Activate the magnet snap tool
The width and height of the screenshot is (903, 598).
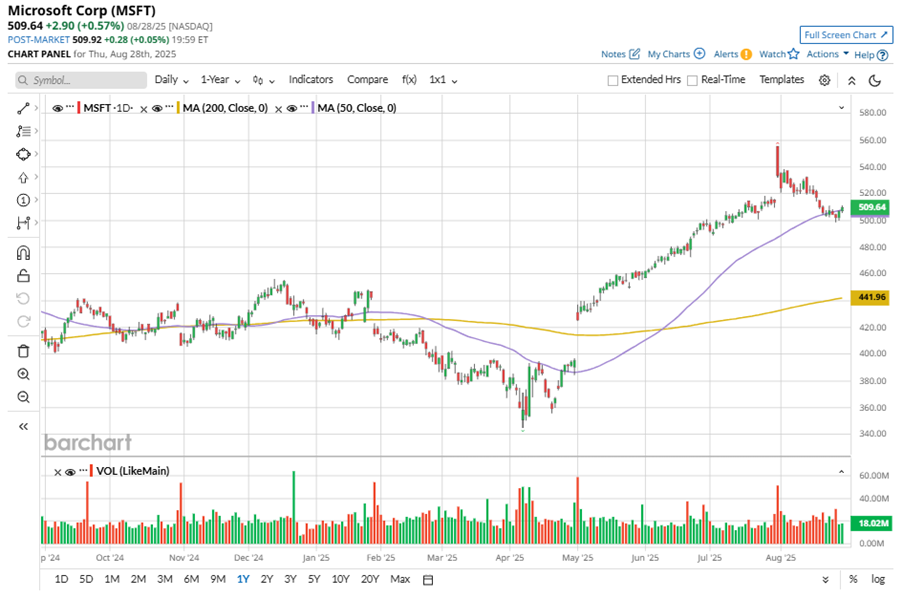[x=23, y=253]
